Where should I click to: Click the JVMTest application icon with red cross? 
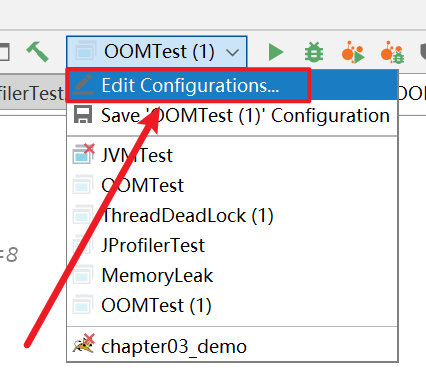(x=84, y=154)
